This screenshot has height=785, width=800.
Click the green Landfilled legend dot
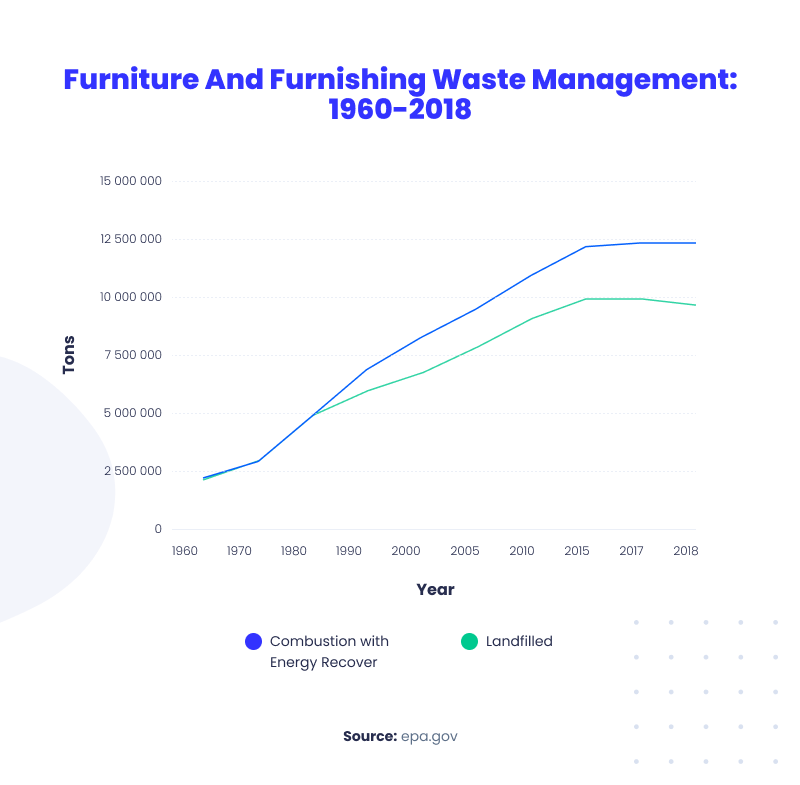pyautogui.click(x=469, y=641)
